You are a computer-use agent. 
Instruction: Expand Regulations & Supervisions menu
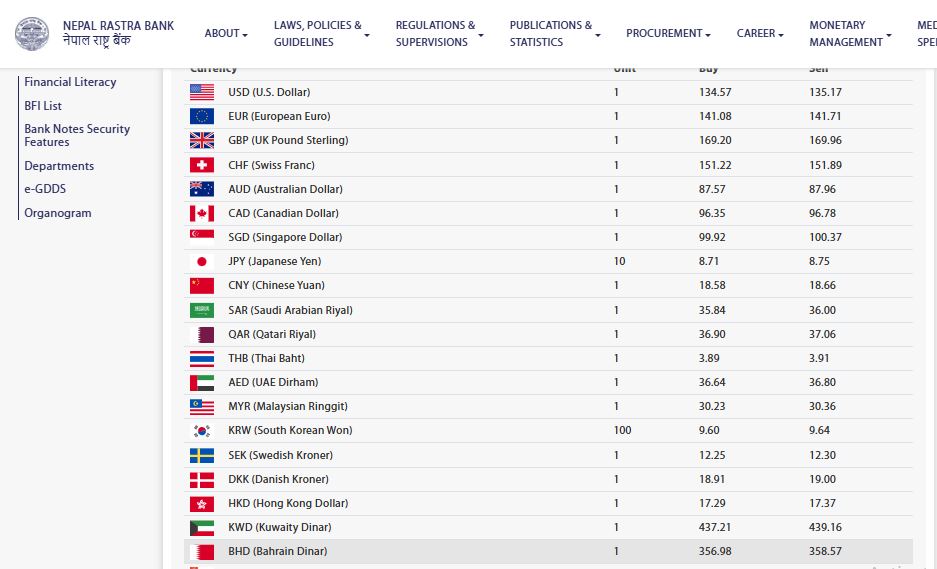[x=439, y=34]
